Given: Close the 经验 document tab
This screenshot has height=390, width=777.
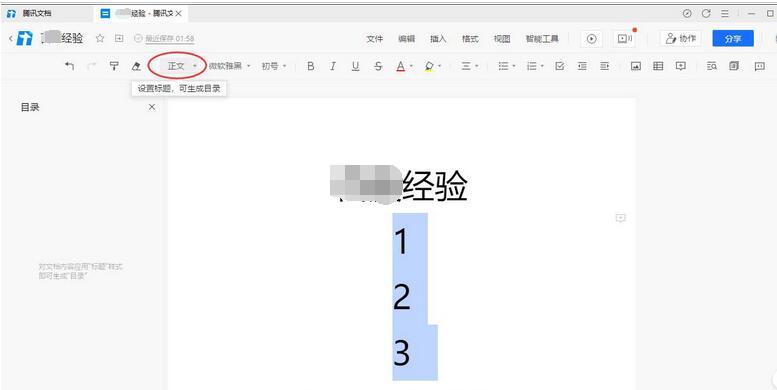Looking at the screenshot, I should point(178,14).
